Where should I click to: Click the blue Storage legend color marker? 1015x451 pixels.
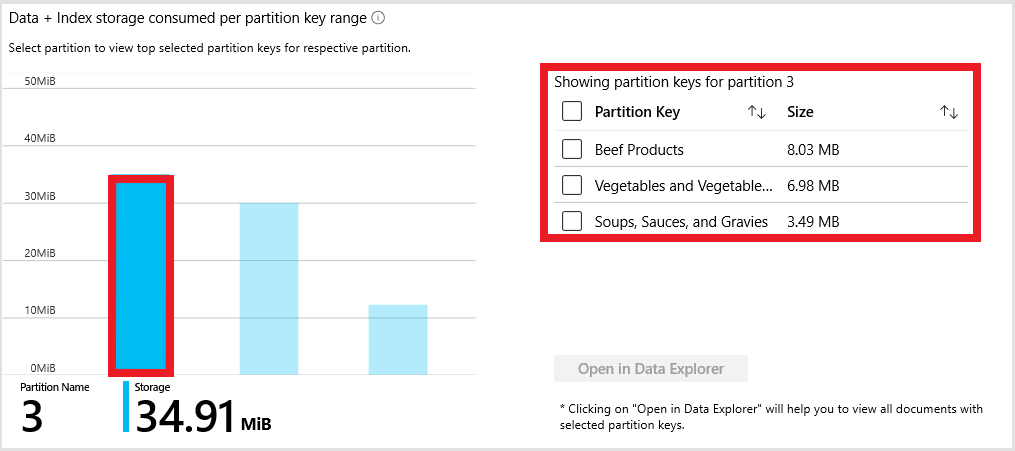click(126, 406)
